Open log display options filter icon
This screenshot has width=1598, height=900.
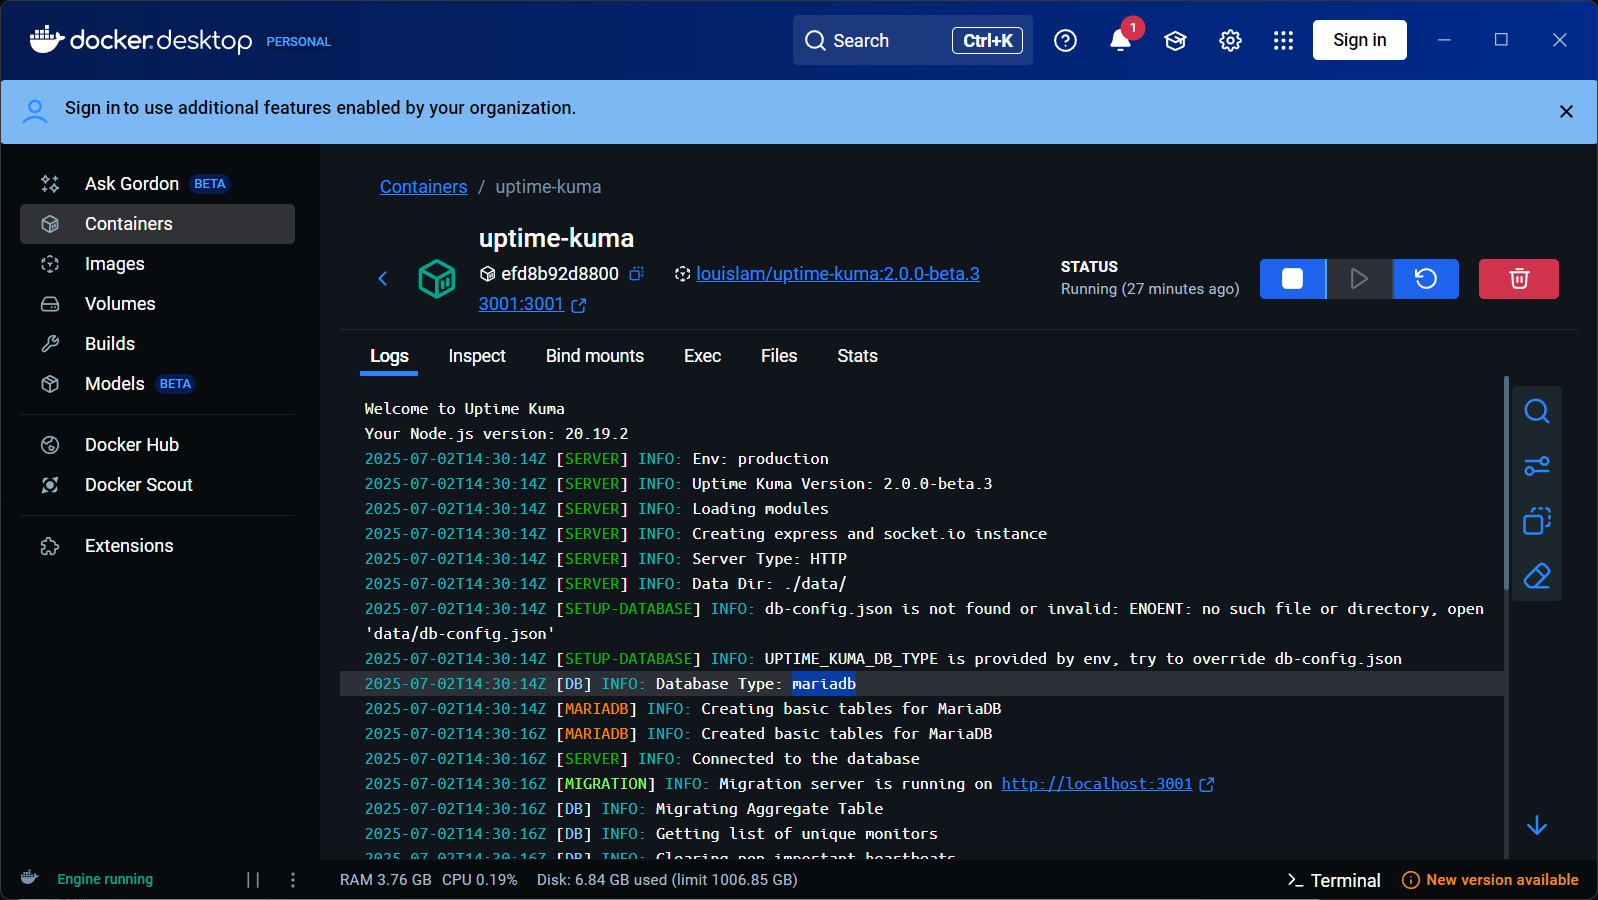pyautogui.click(x=1536, y=466)
